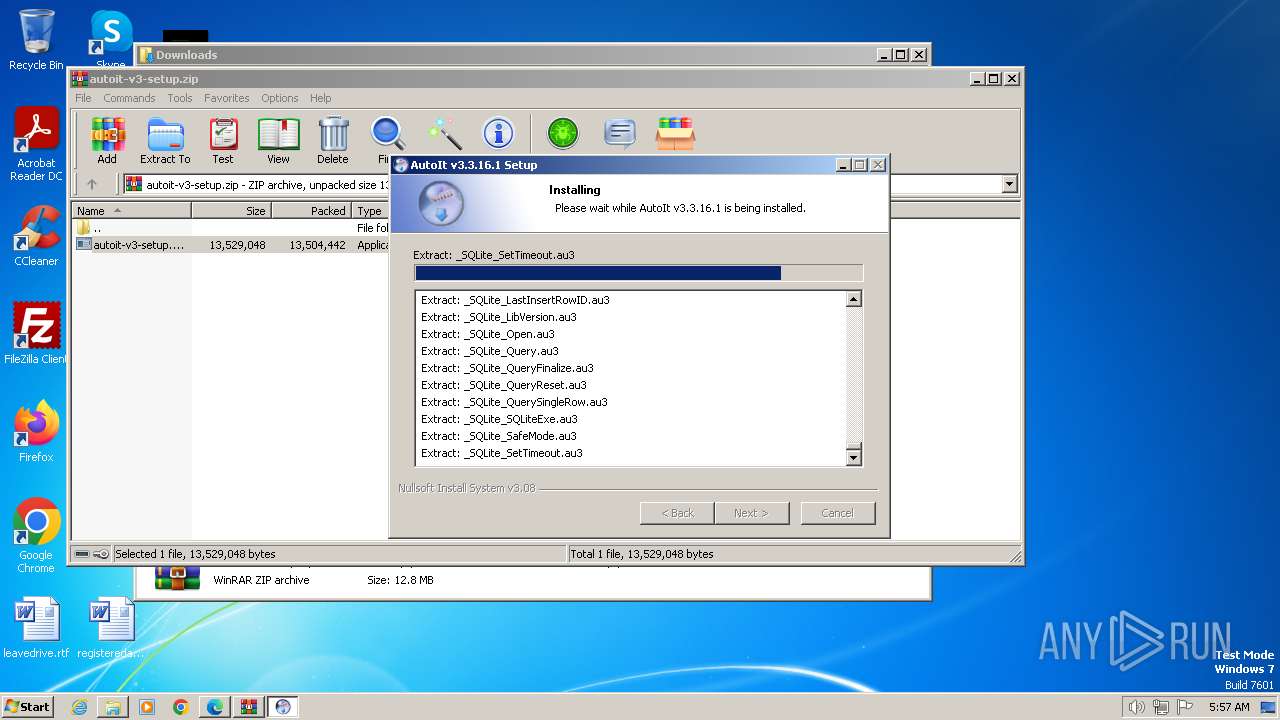Select the registereda... Word document icon

coord(110,628)
